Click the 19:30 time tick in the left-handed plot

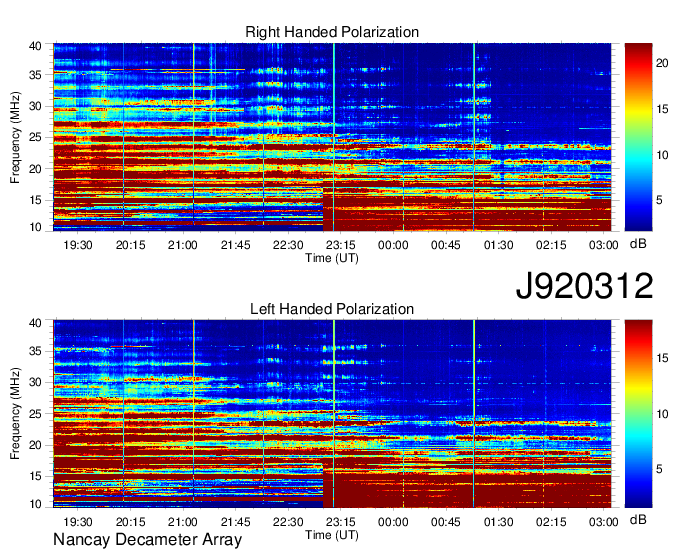coord(78,522)
